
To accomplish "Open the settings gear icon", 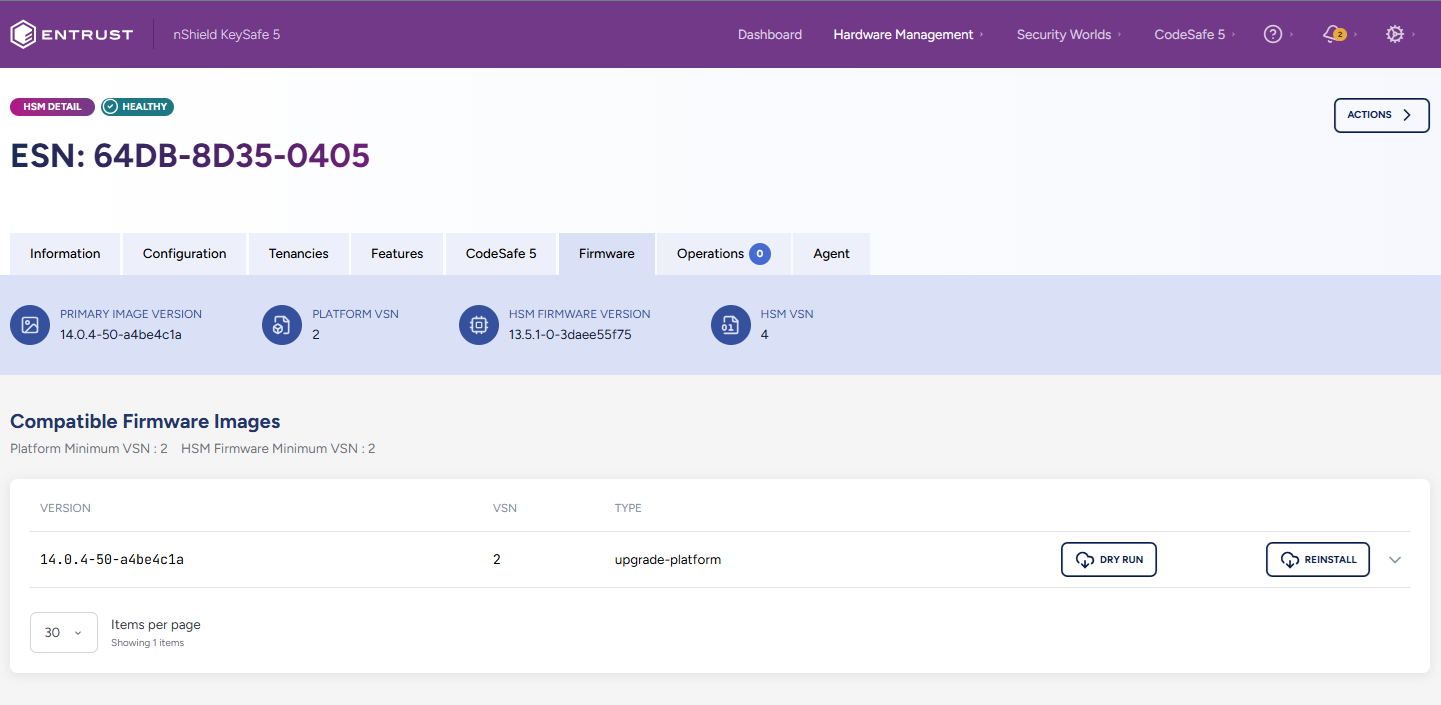I will pyautogui.click(x=1394, y=34).
